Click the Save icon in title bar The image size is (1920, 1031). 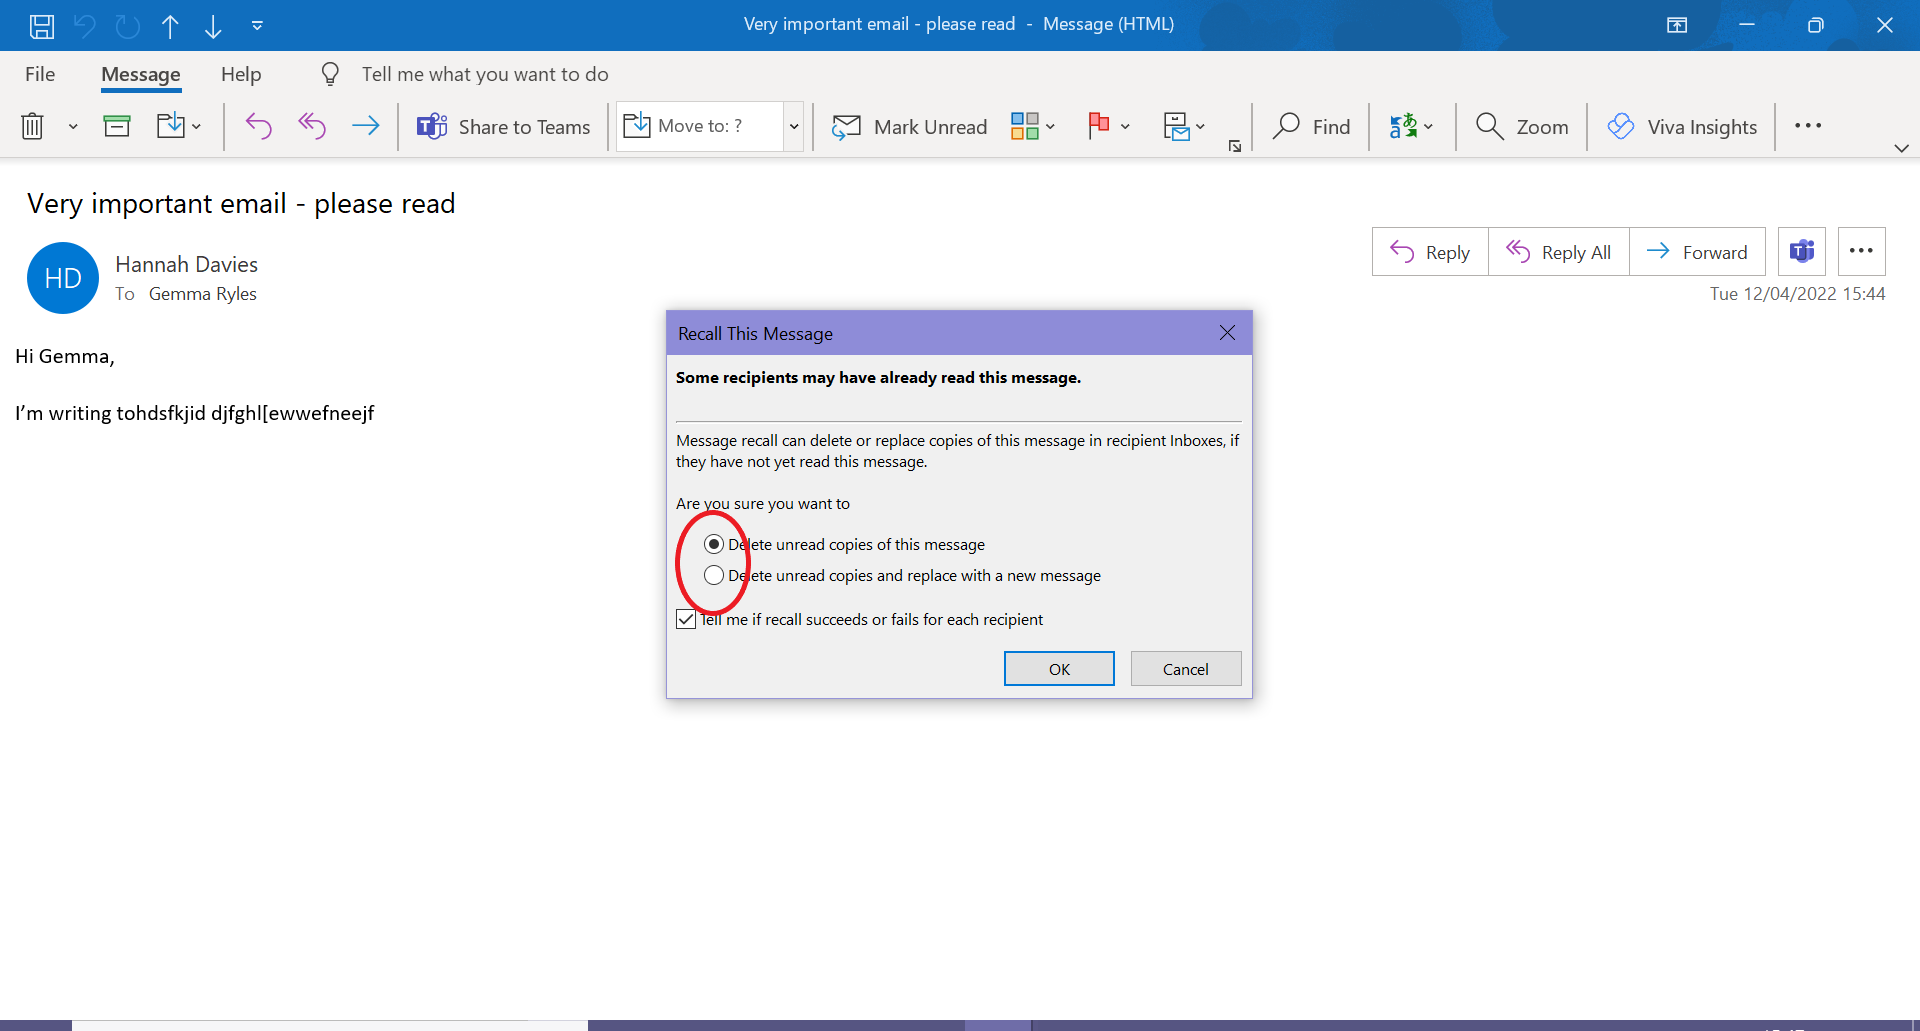(x=41, y=26)
